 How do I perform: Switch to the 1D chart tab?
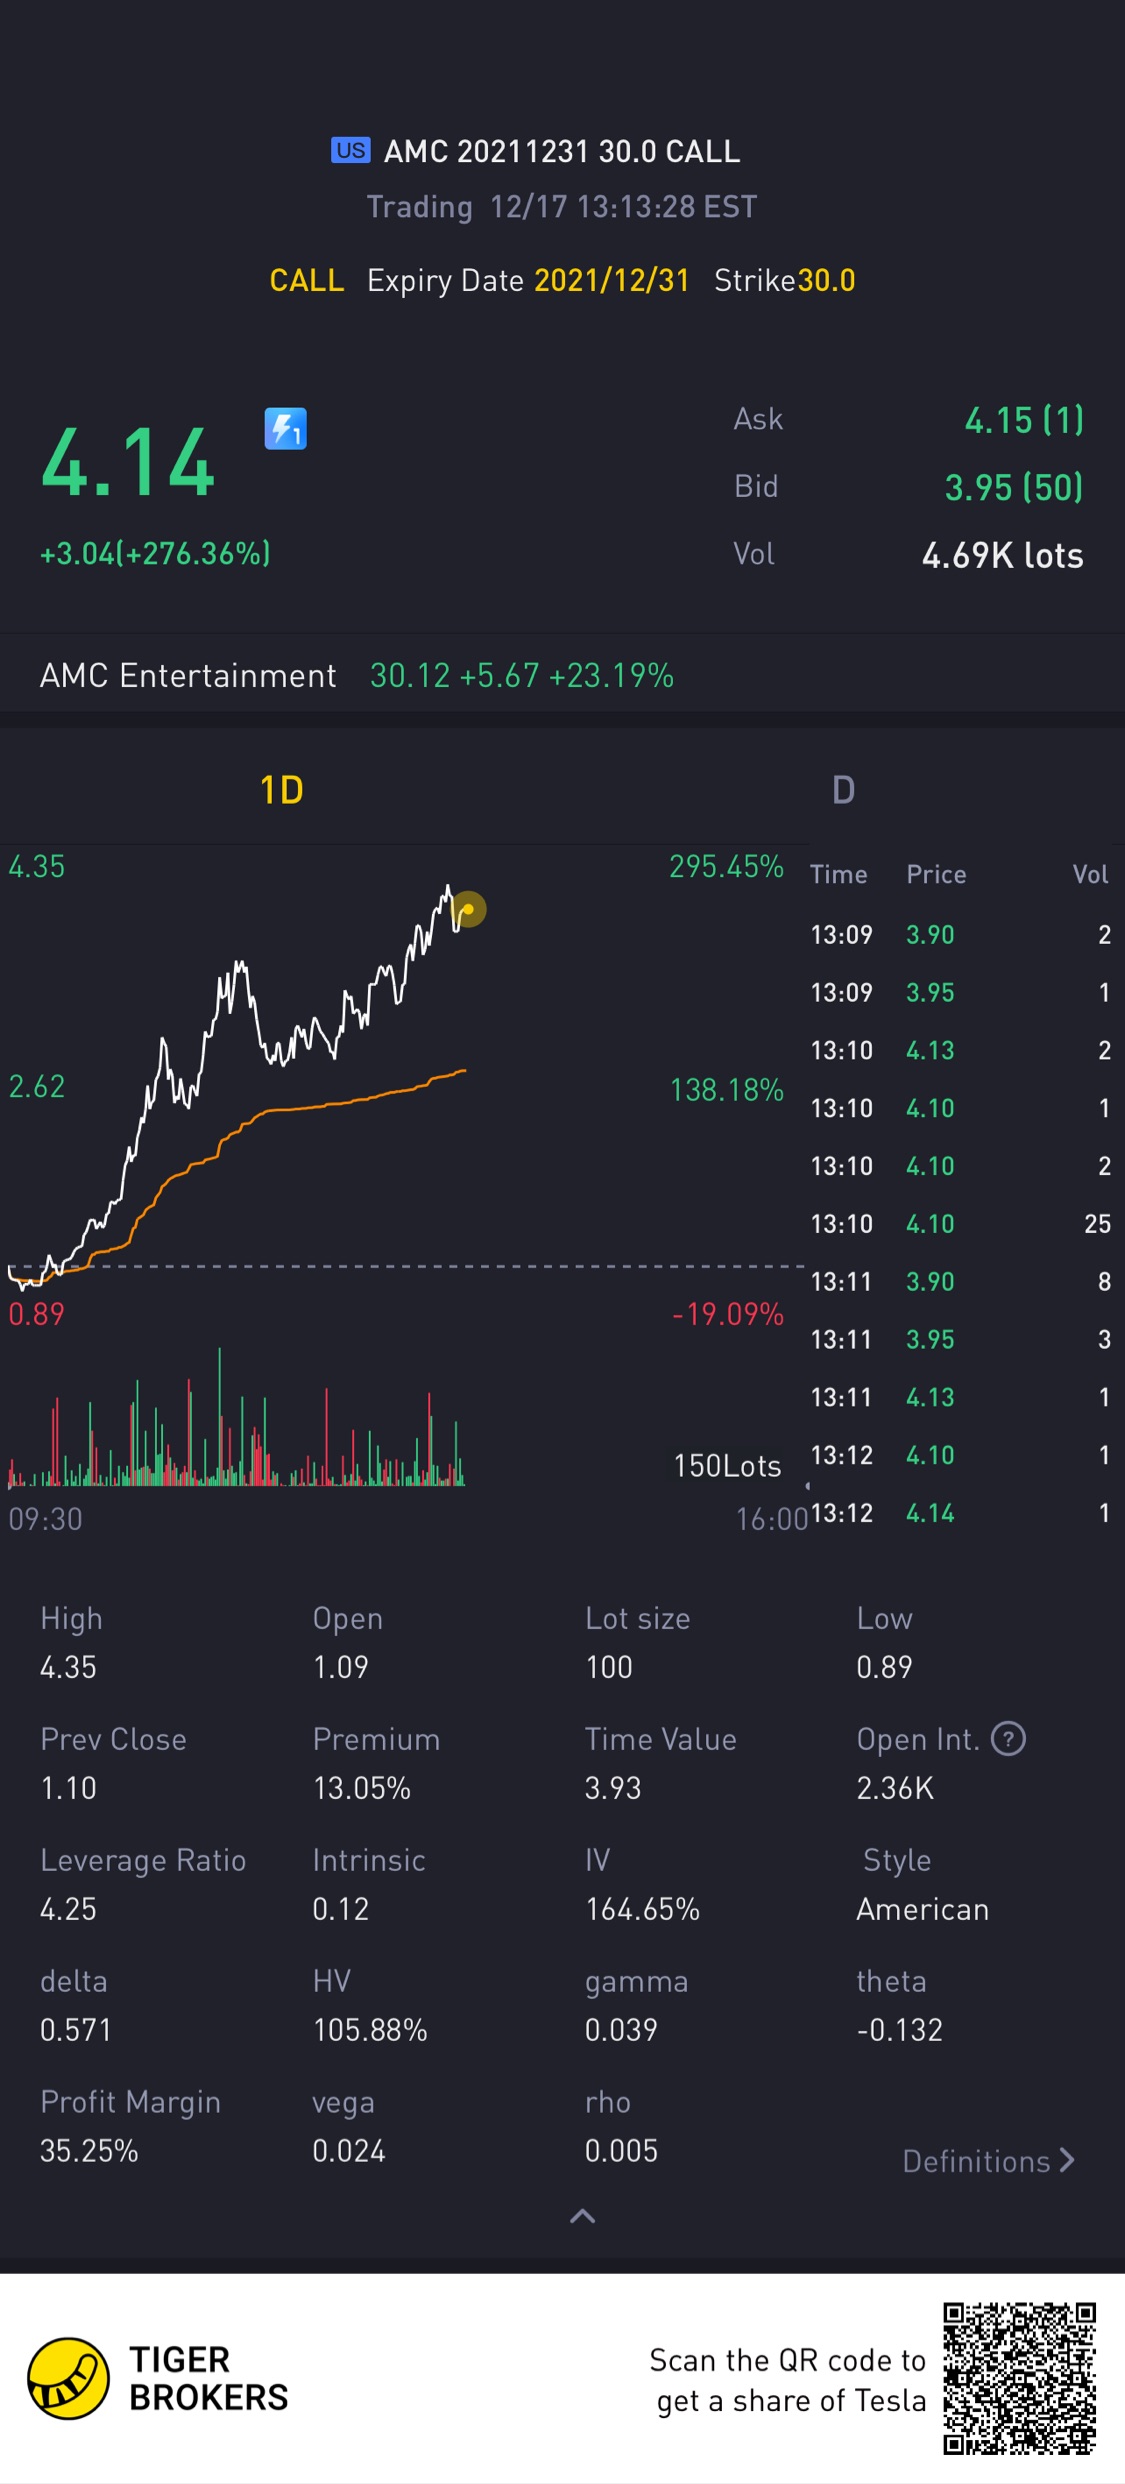[x=281, y=790]
